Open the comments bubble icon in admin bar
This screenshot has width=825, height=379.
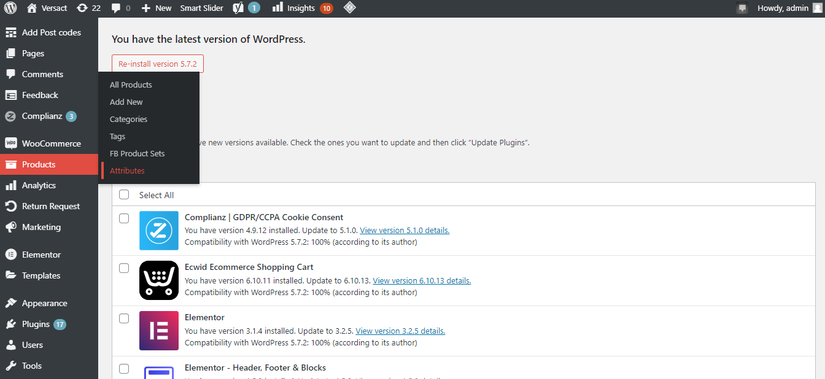(x=116, y=8)
